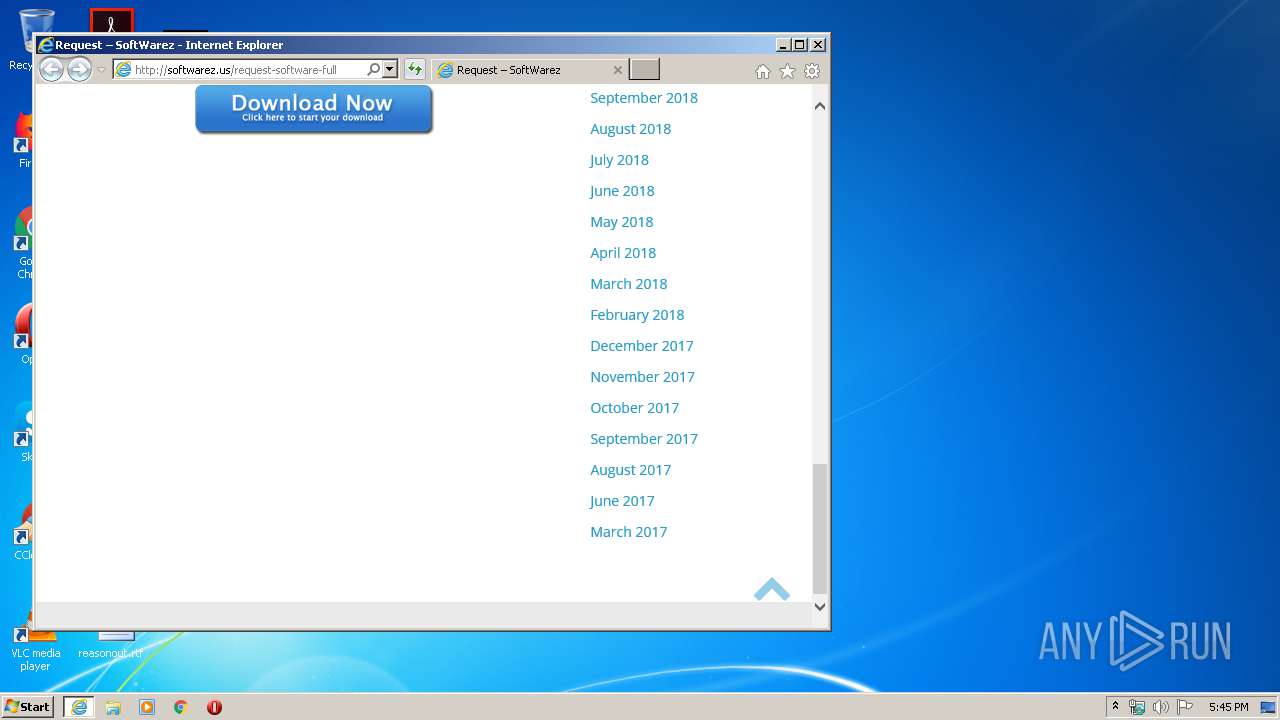
Task: Open the volume speaker tray icon
Action: (x=1160, y=707)
